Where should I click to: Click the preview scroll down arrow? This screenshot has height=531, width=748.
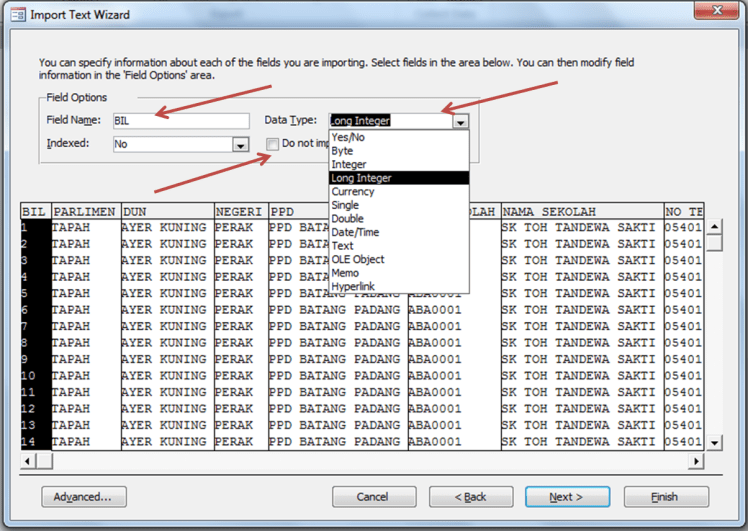coord(714,443)
